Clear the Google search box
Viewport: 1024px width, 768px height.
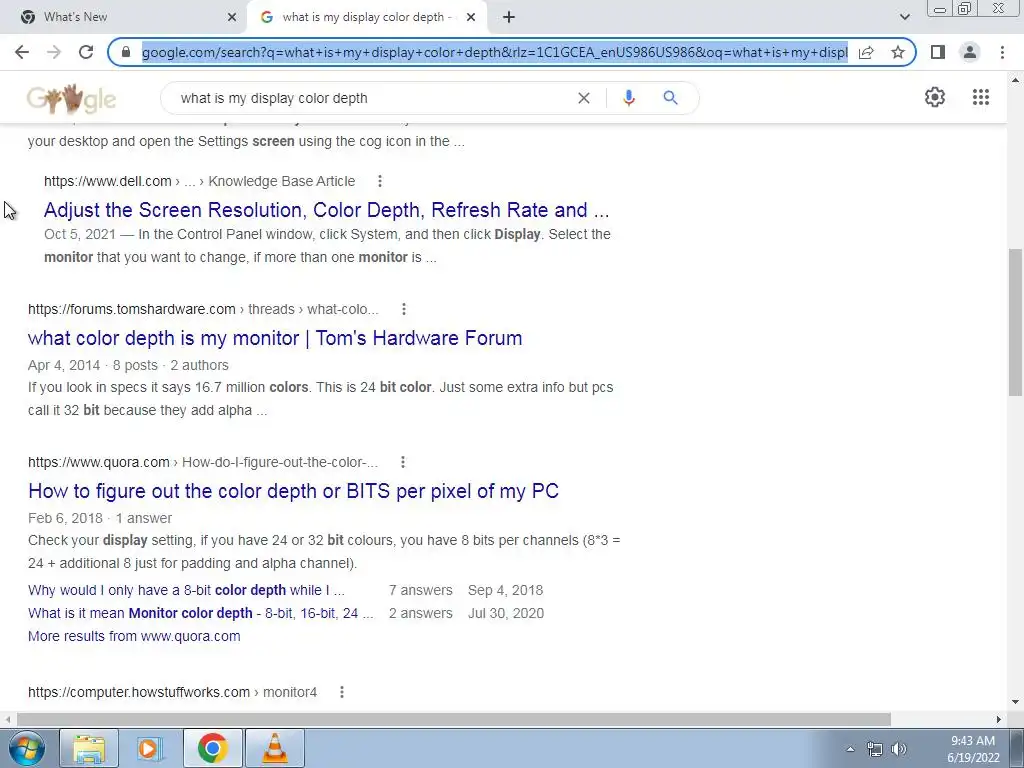584,98
